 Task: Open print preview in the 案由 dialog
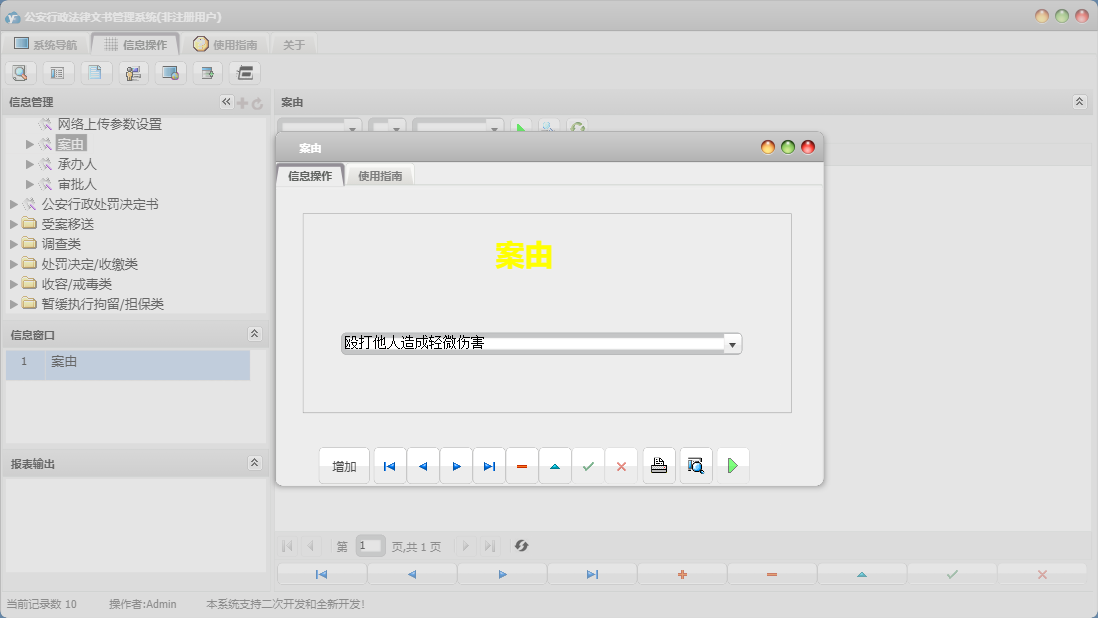[x=695, y=465]
